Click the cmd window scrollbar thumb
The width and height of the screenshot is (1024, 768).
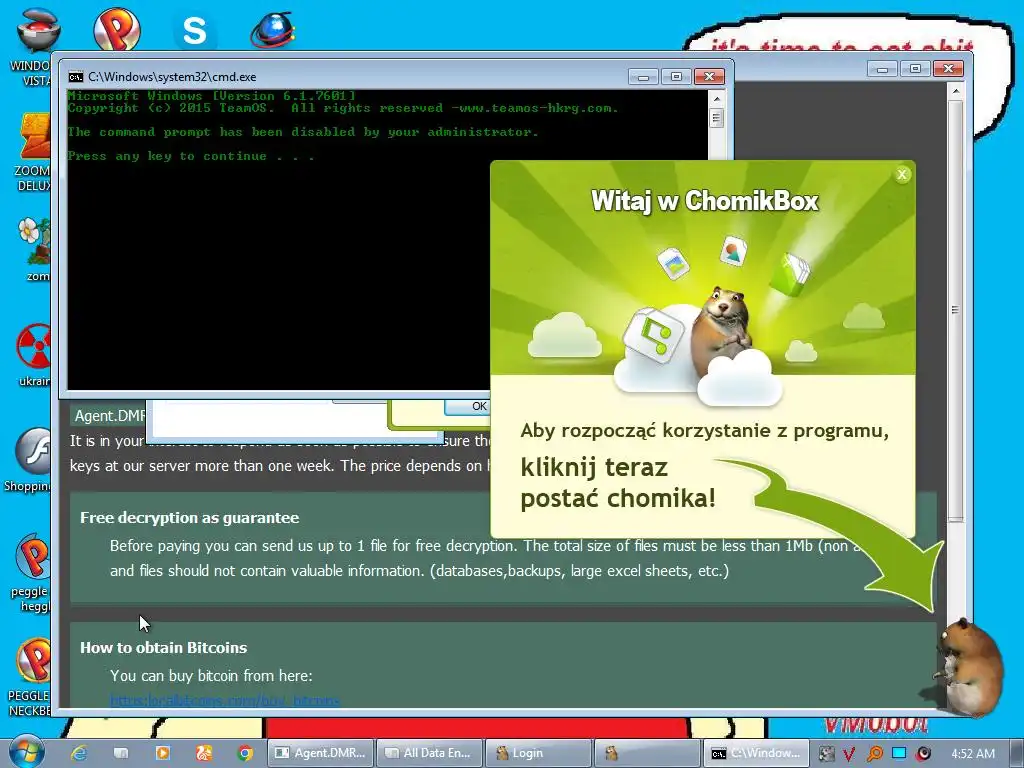coord(716,118)
